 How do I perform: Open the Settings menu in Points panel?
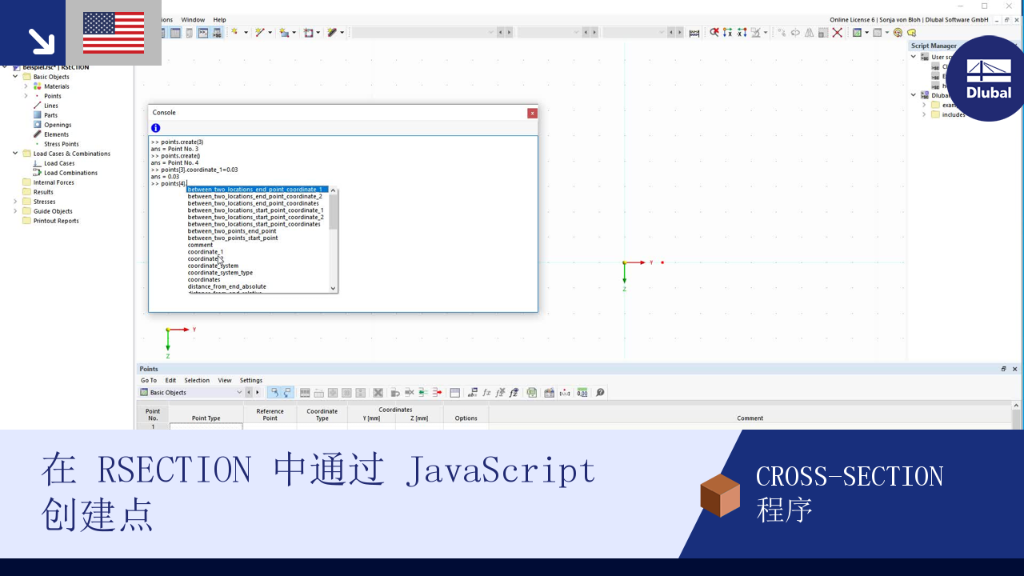251,380
